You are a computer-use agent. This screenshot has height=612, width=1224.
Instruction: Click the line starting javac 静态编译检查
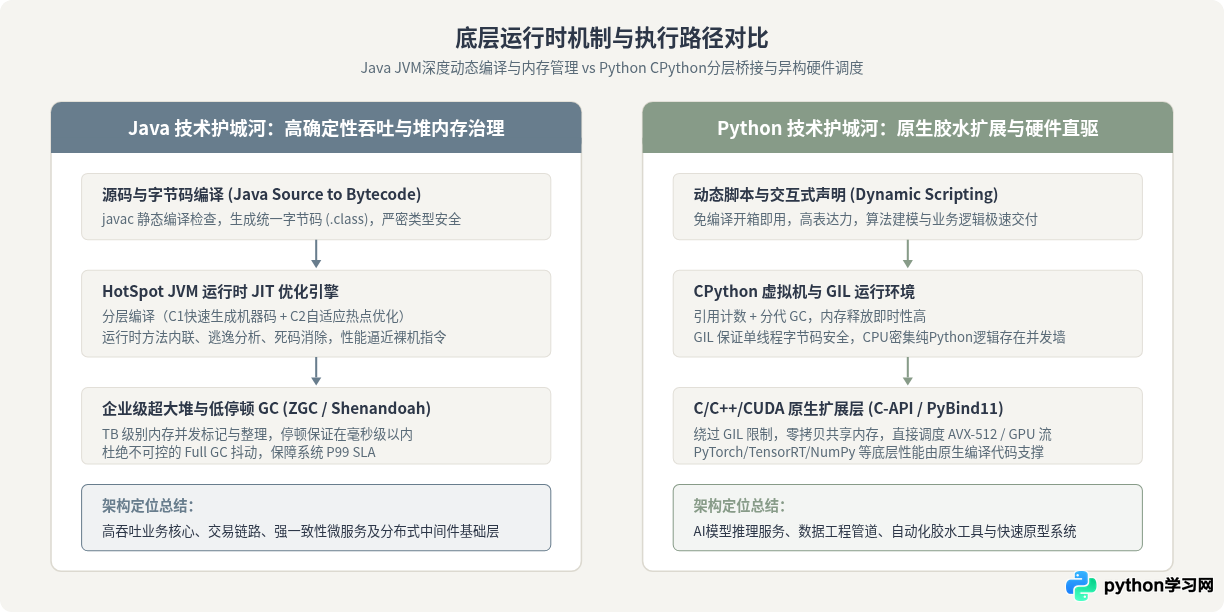tap(281, 219)
